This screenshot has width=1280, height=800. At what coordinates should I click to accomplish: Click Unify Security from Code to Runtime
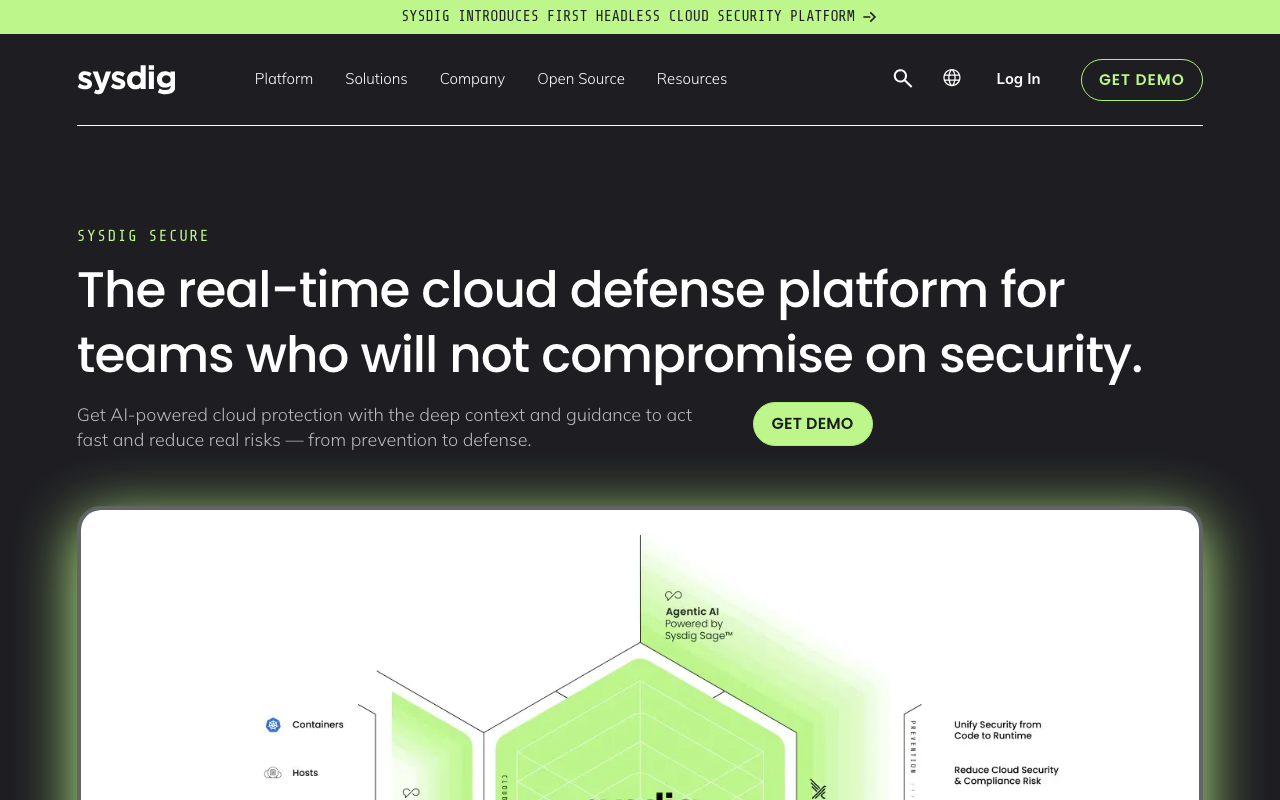pos(997,730)
